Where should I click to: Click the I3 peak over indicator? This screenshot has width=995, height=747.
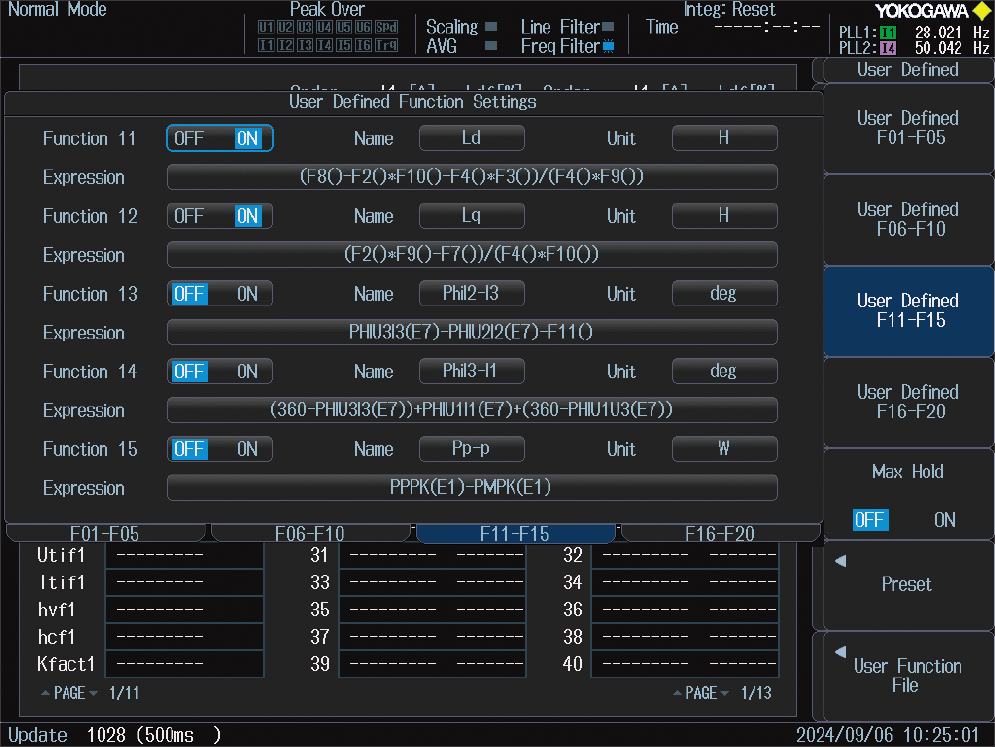pos(305,45)
